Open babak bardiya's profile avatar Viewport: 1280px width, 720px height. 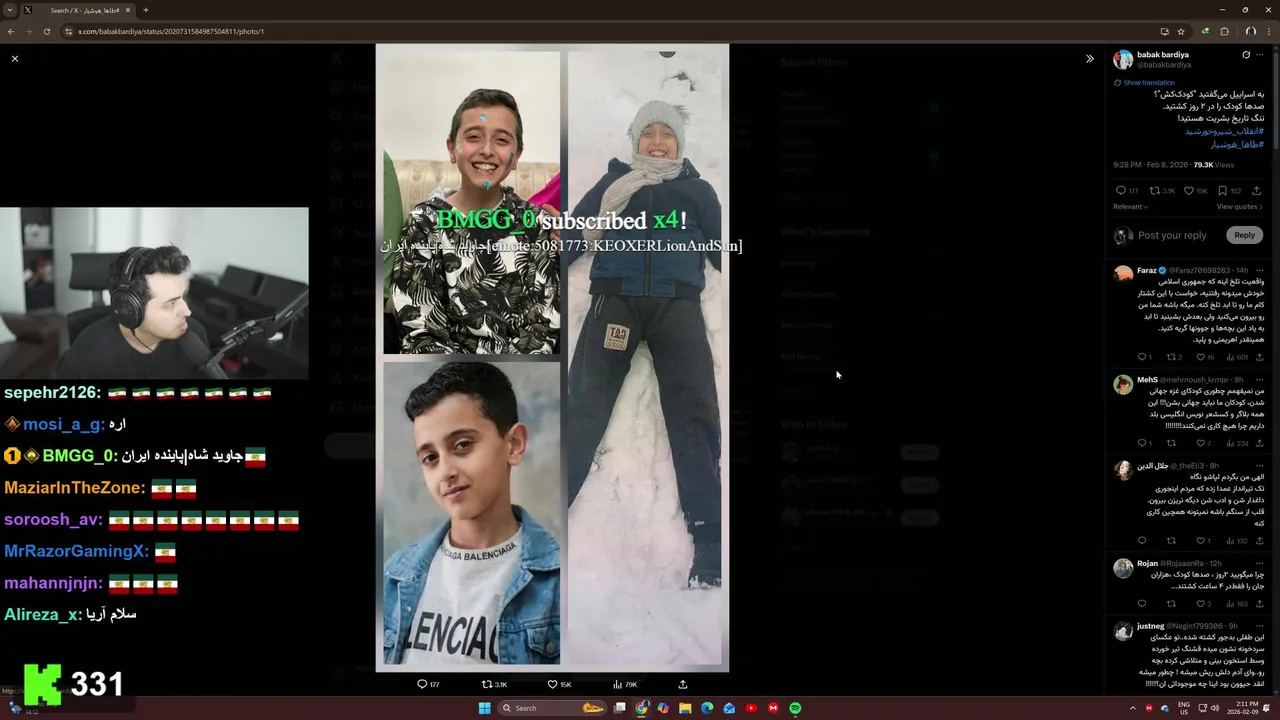click(x=1123, y=60)
